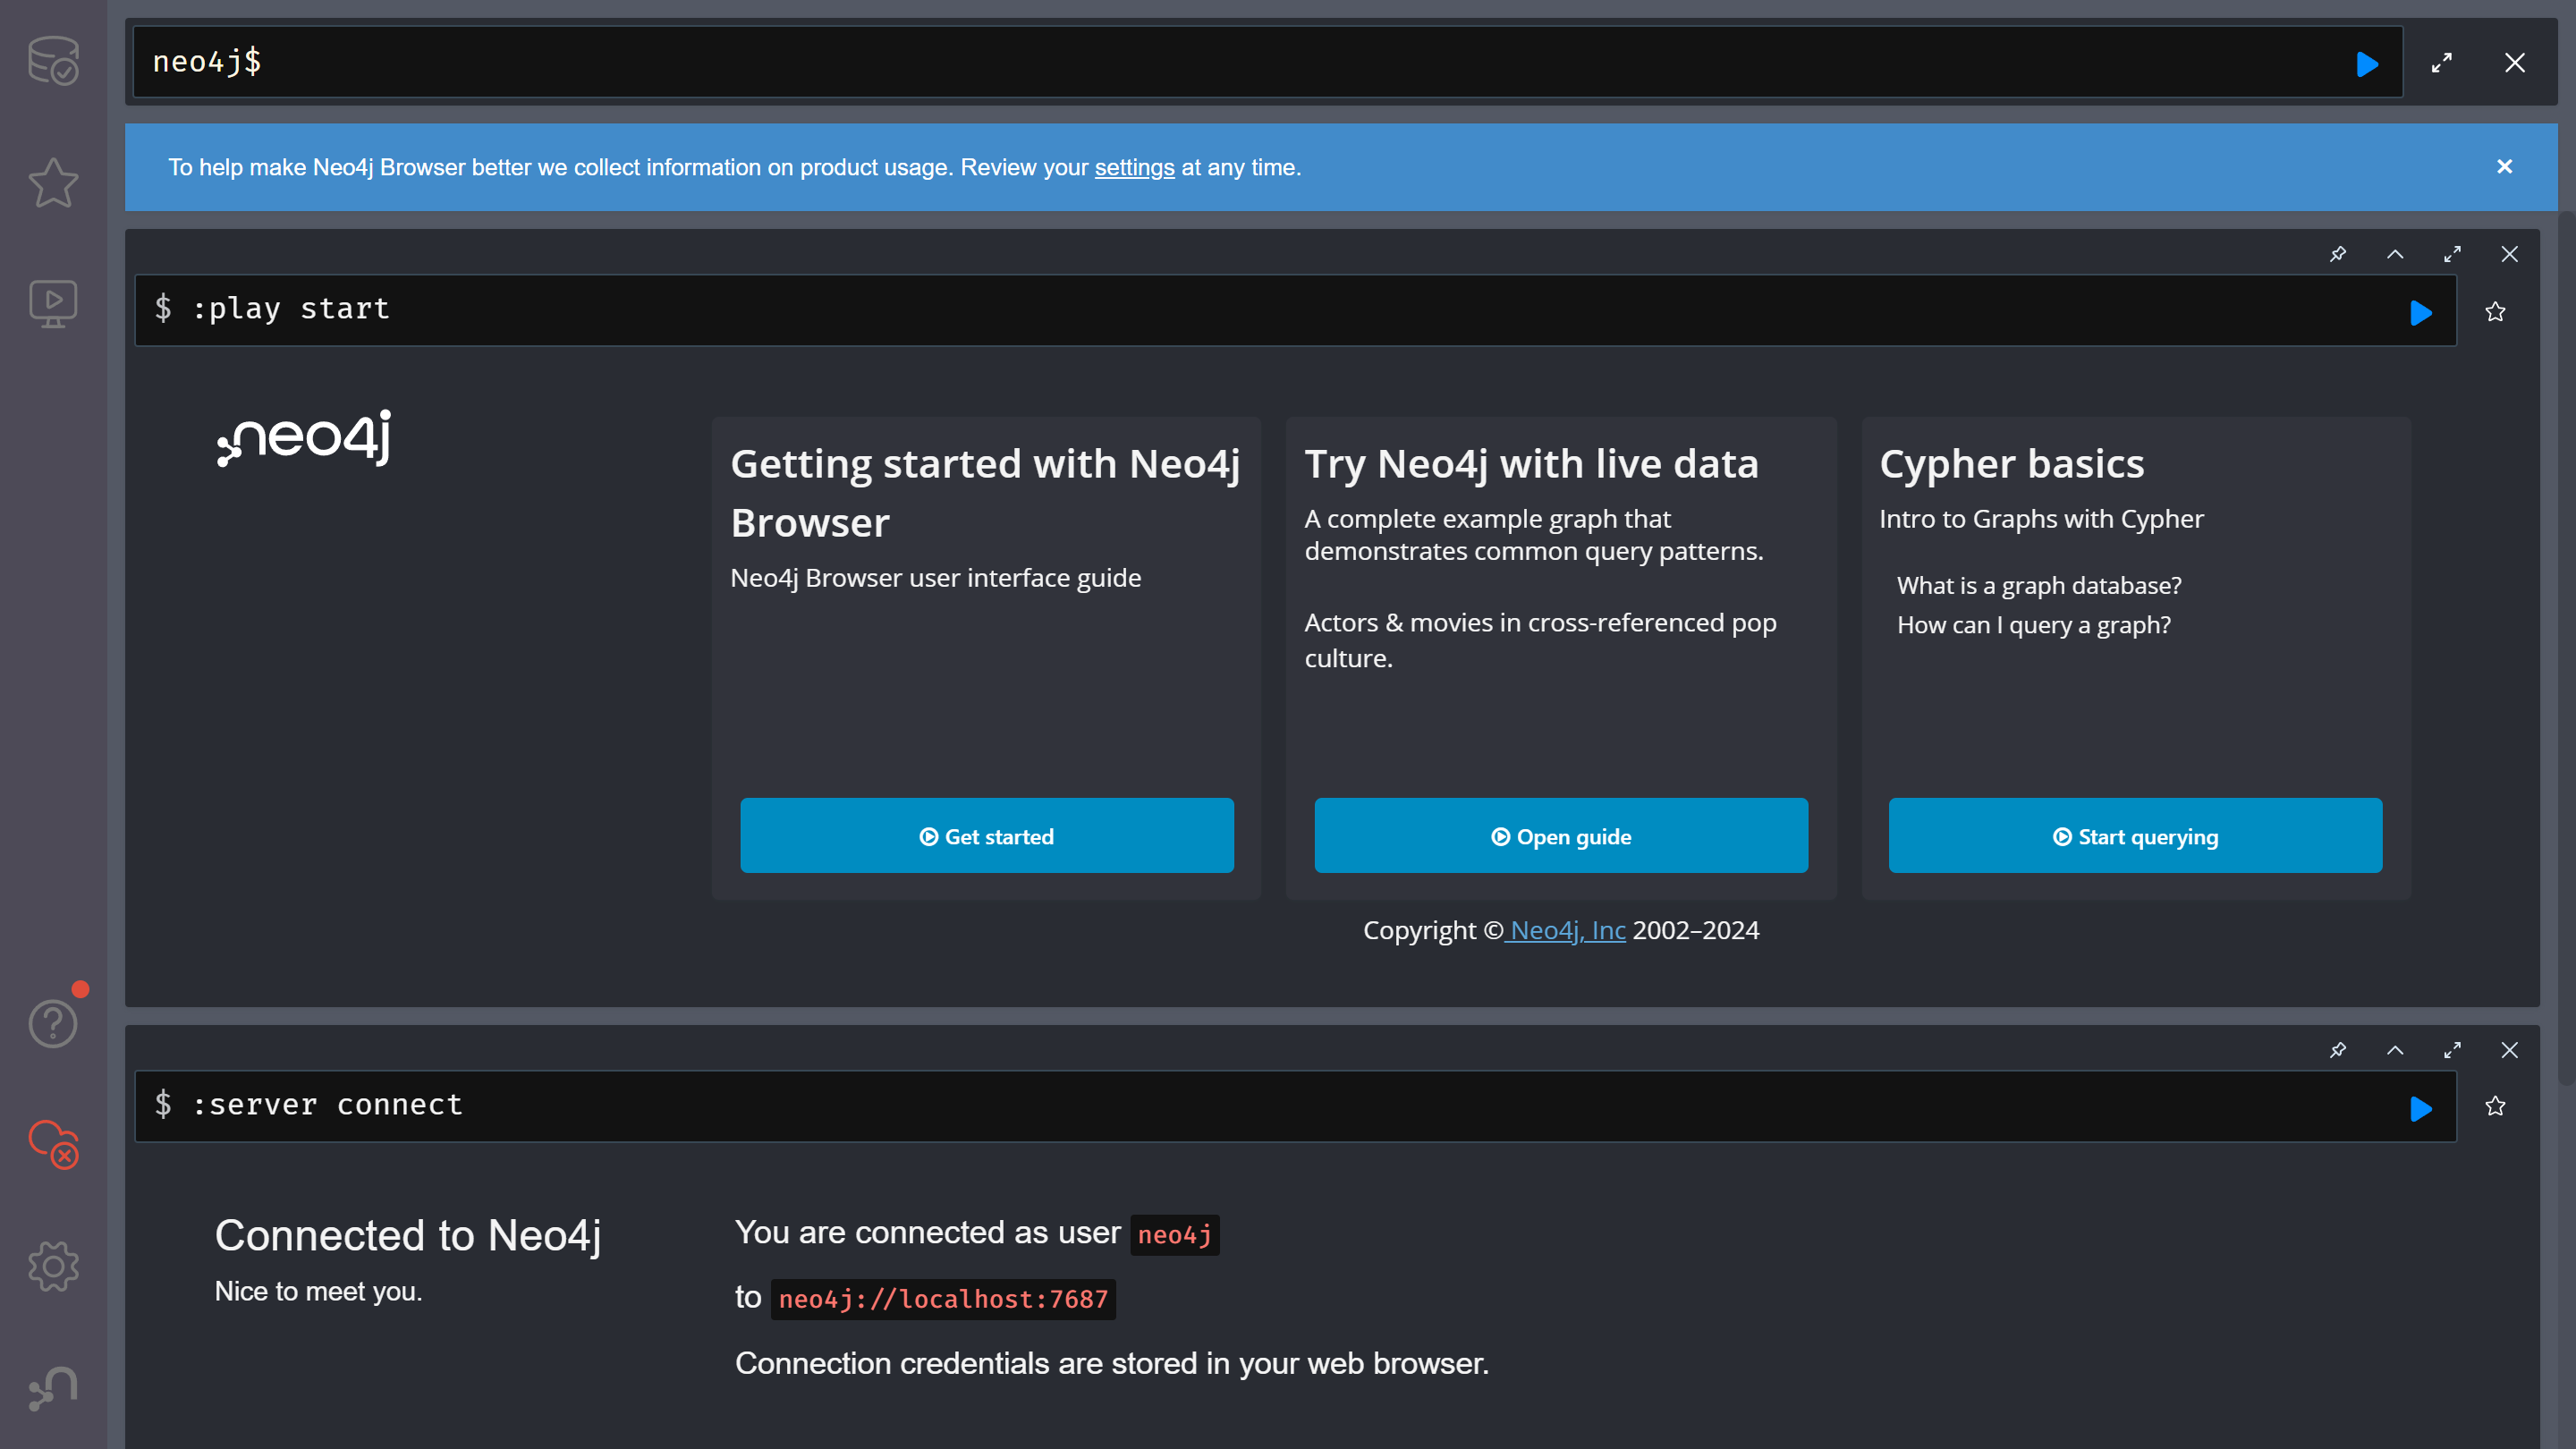Expand the :play start frame fullscreen
The width and height of the screenshot is (2576, 1449).
click(x=2452, y=254)
